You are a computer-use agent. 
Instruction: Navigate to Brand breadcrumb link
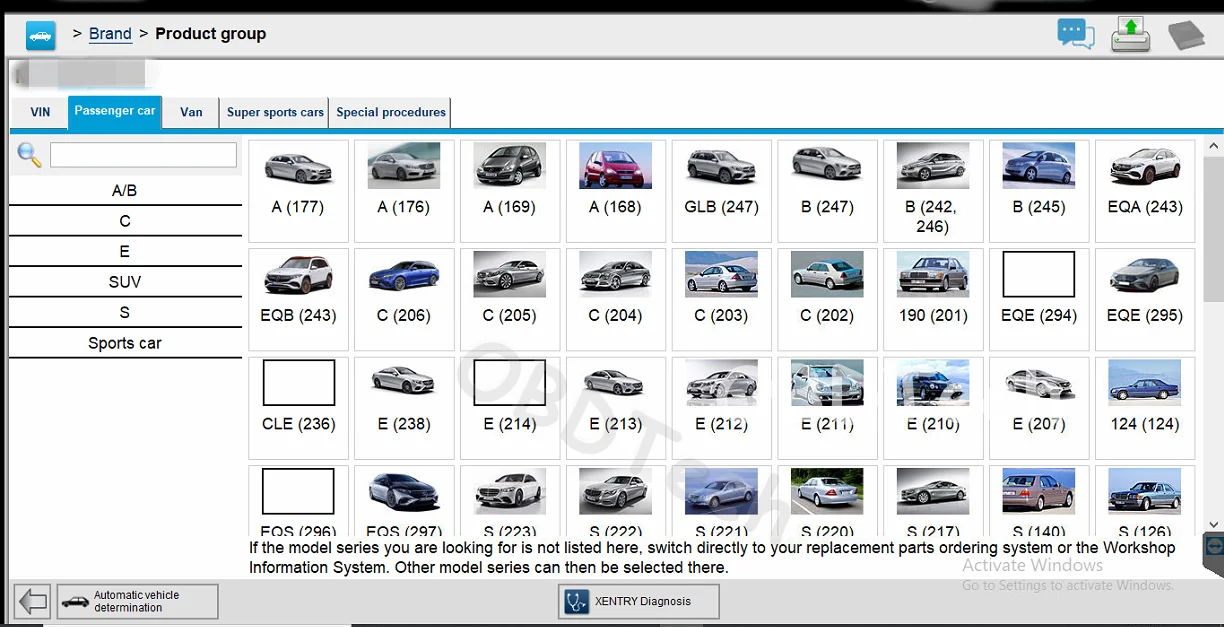110,34
